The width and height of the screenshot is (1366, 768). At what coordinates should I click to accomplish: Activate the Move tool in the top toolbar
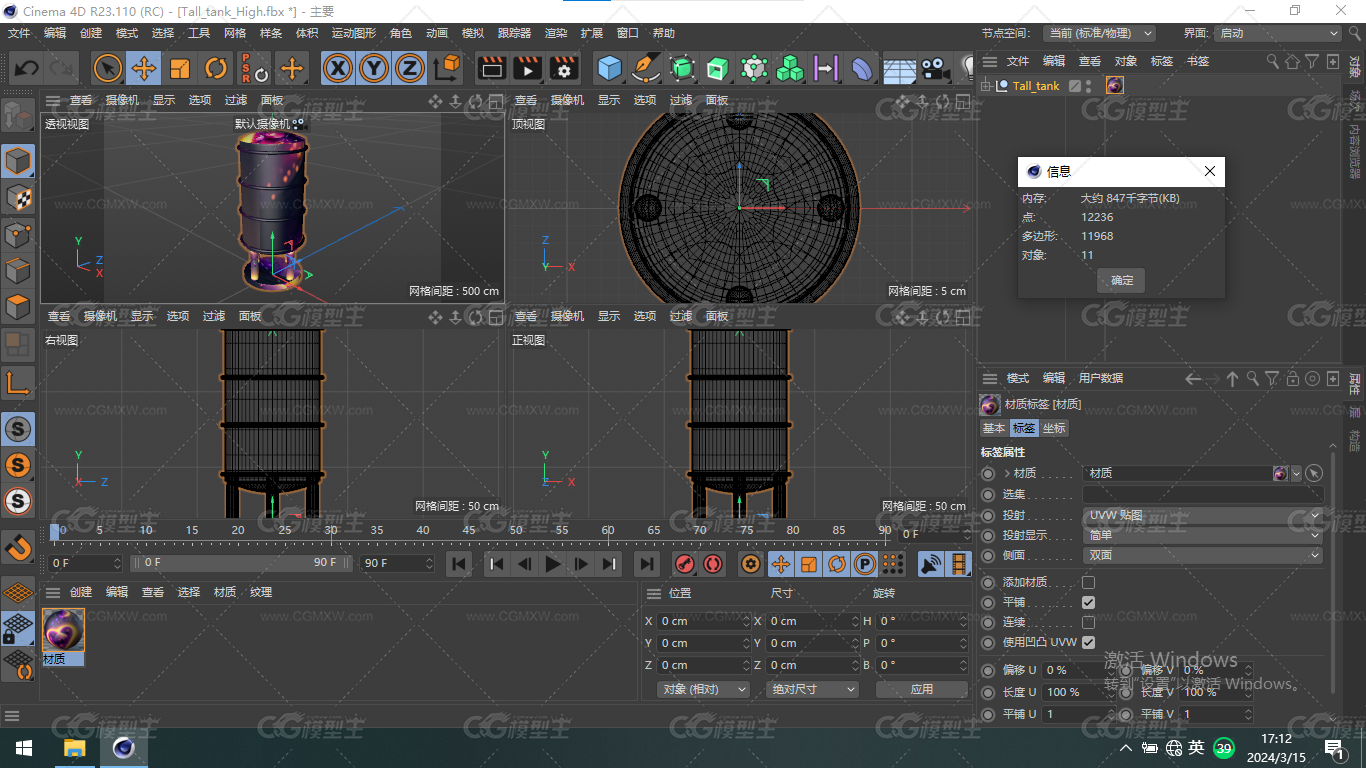pos(144,68)
